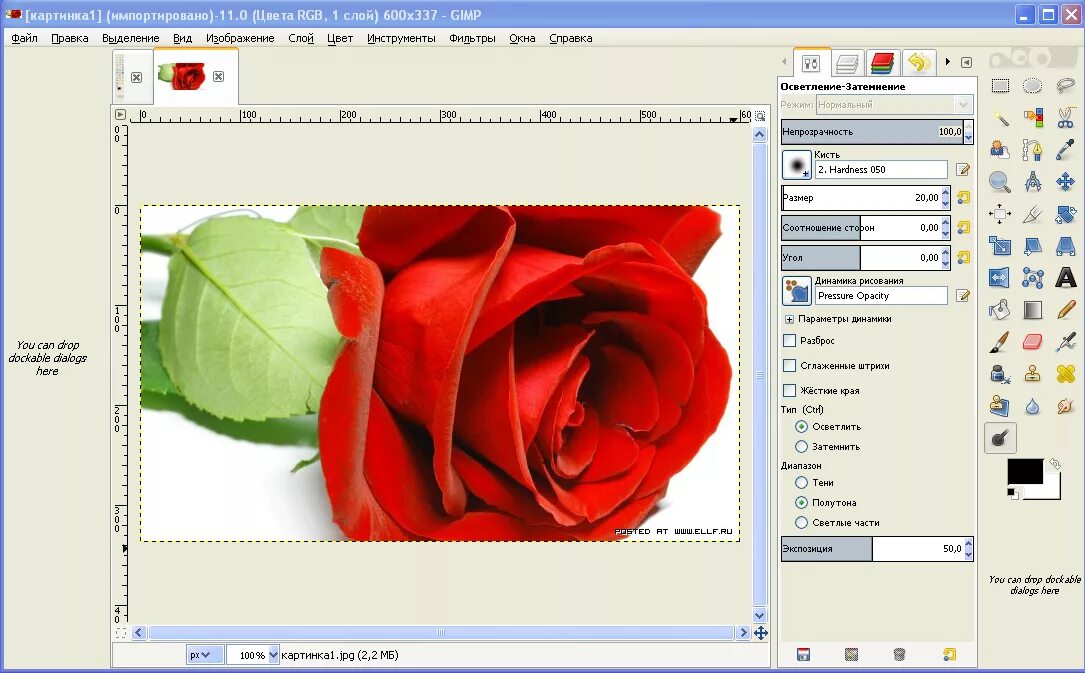Select the Cage Transform tool
This screenshot has height=673, width=1085.
[1032, 278]
